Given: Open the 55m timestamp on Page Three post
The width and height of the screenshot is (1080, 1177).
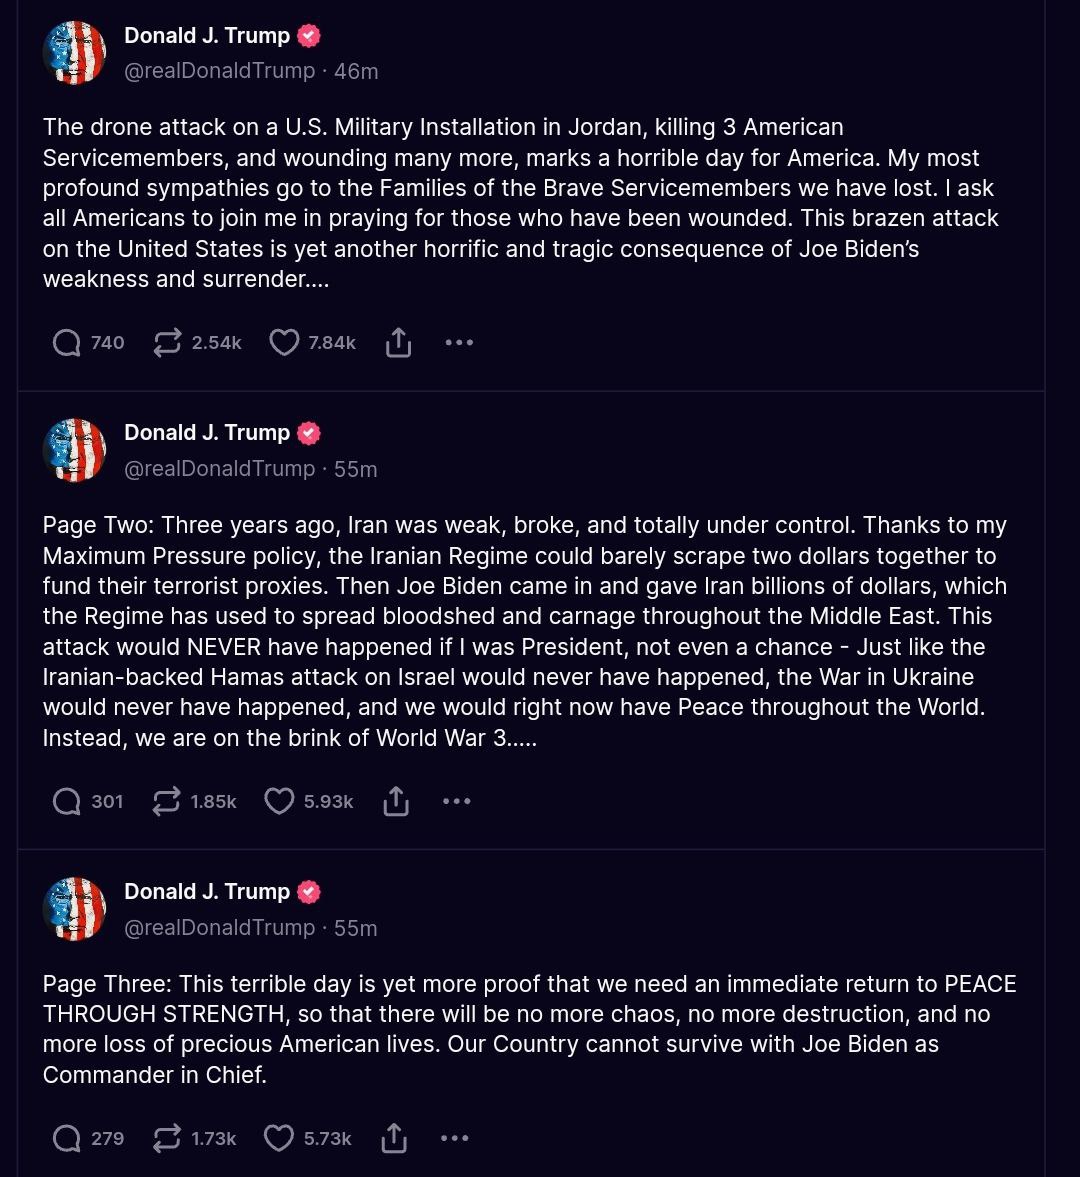Looking at the screenshot, I should click(x=356, y=928).
